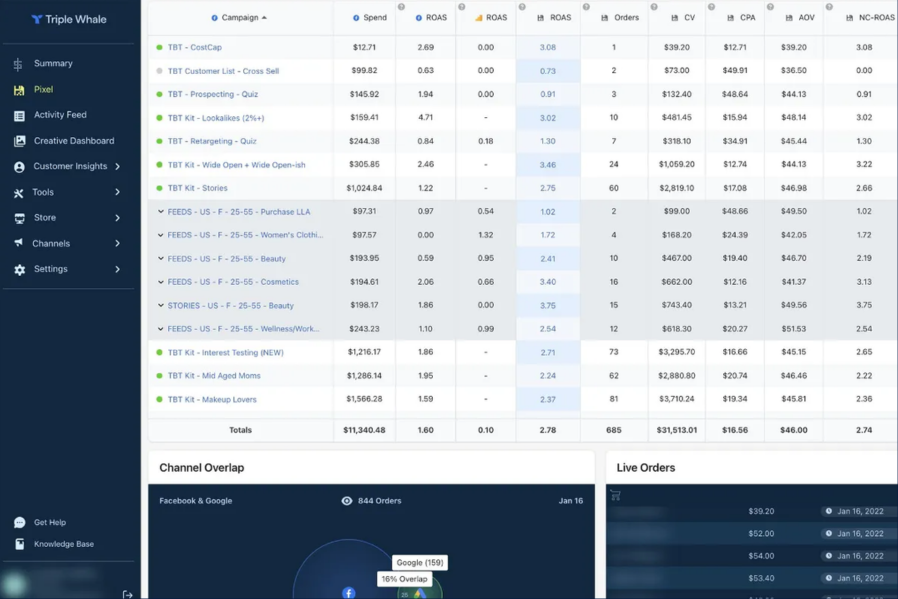The image size is (898, 599).
Task: Click the Live Orders cart icon
Action: tap(615, 495)
